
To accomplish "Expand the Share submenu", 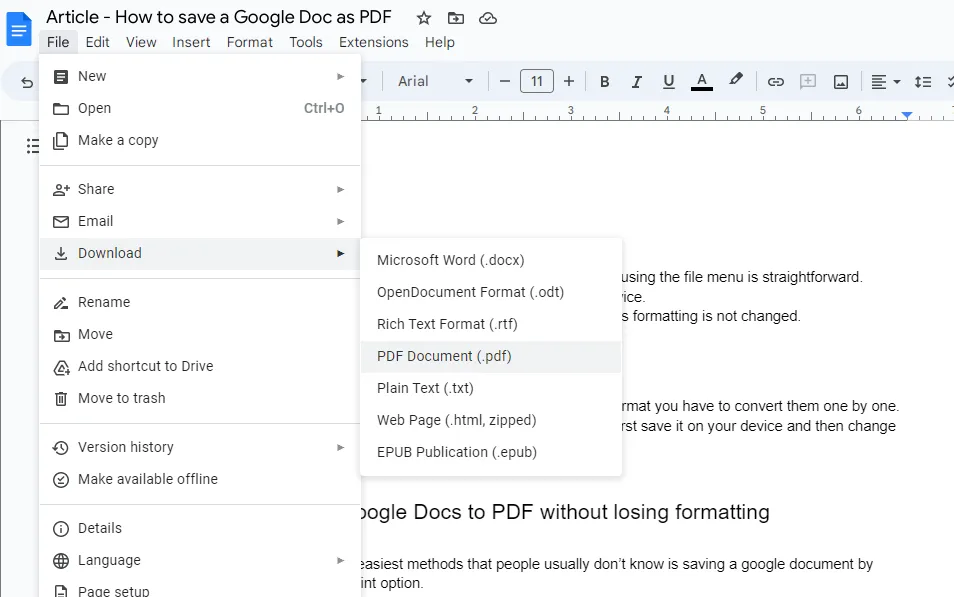I will point(200,189).
